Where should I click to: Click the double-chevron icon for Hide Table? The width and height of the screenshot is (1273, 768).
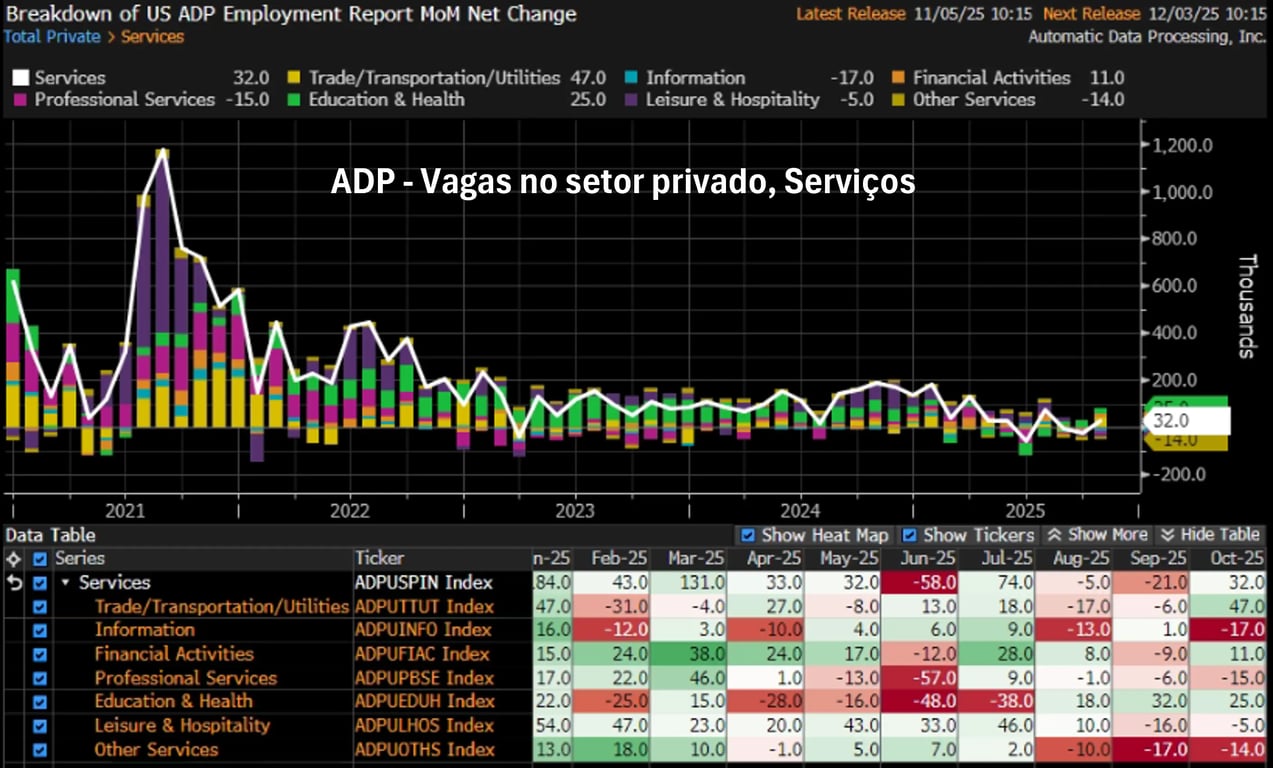(x=1168, y=535)
